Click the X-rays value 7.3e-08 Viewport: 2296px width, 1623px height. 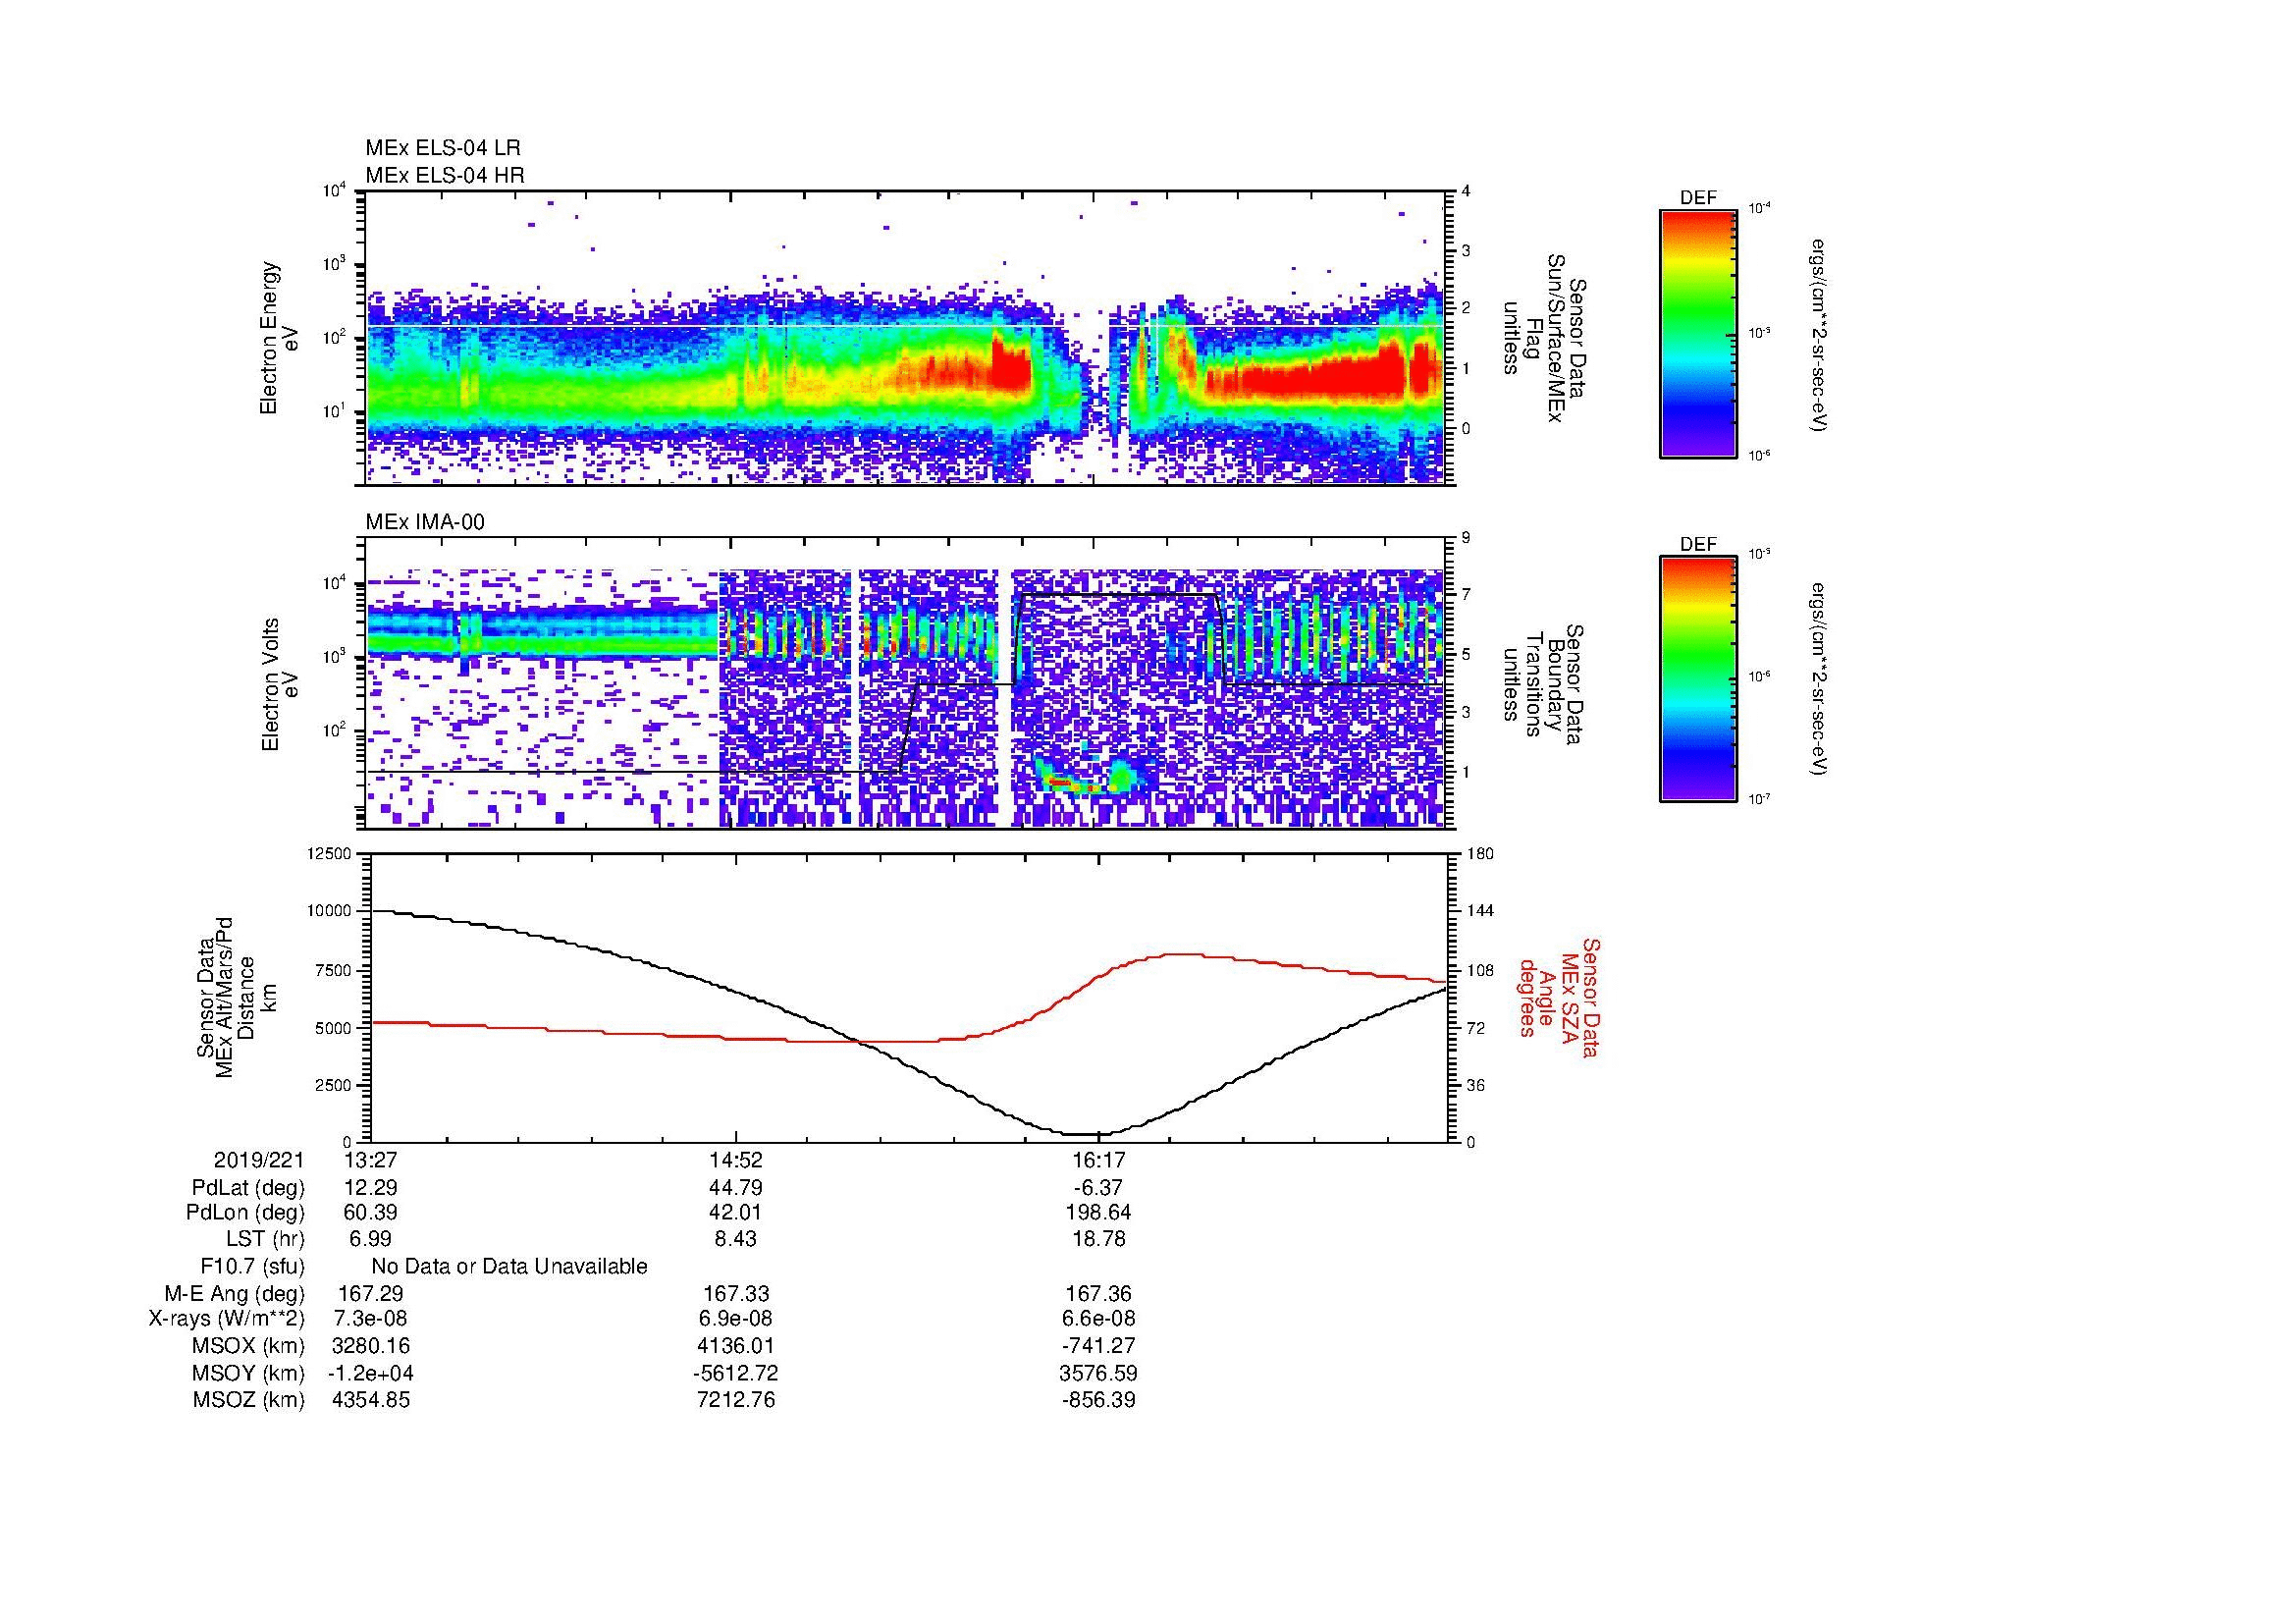click(x=370, y=1320)
